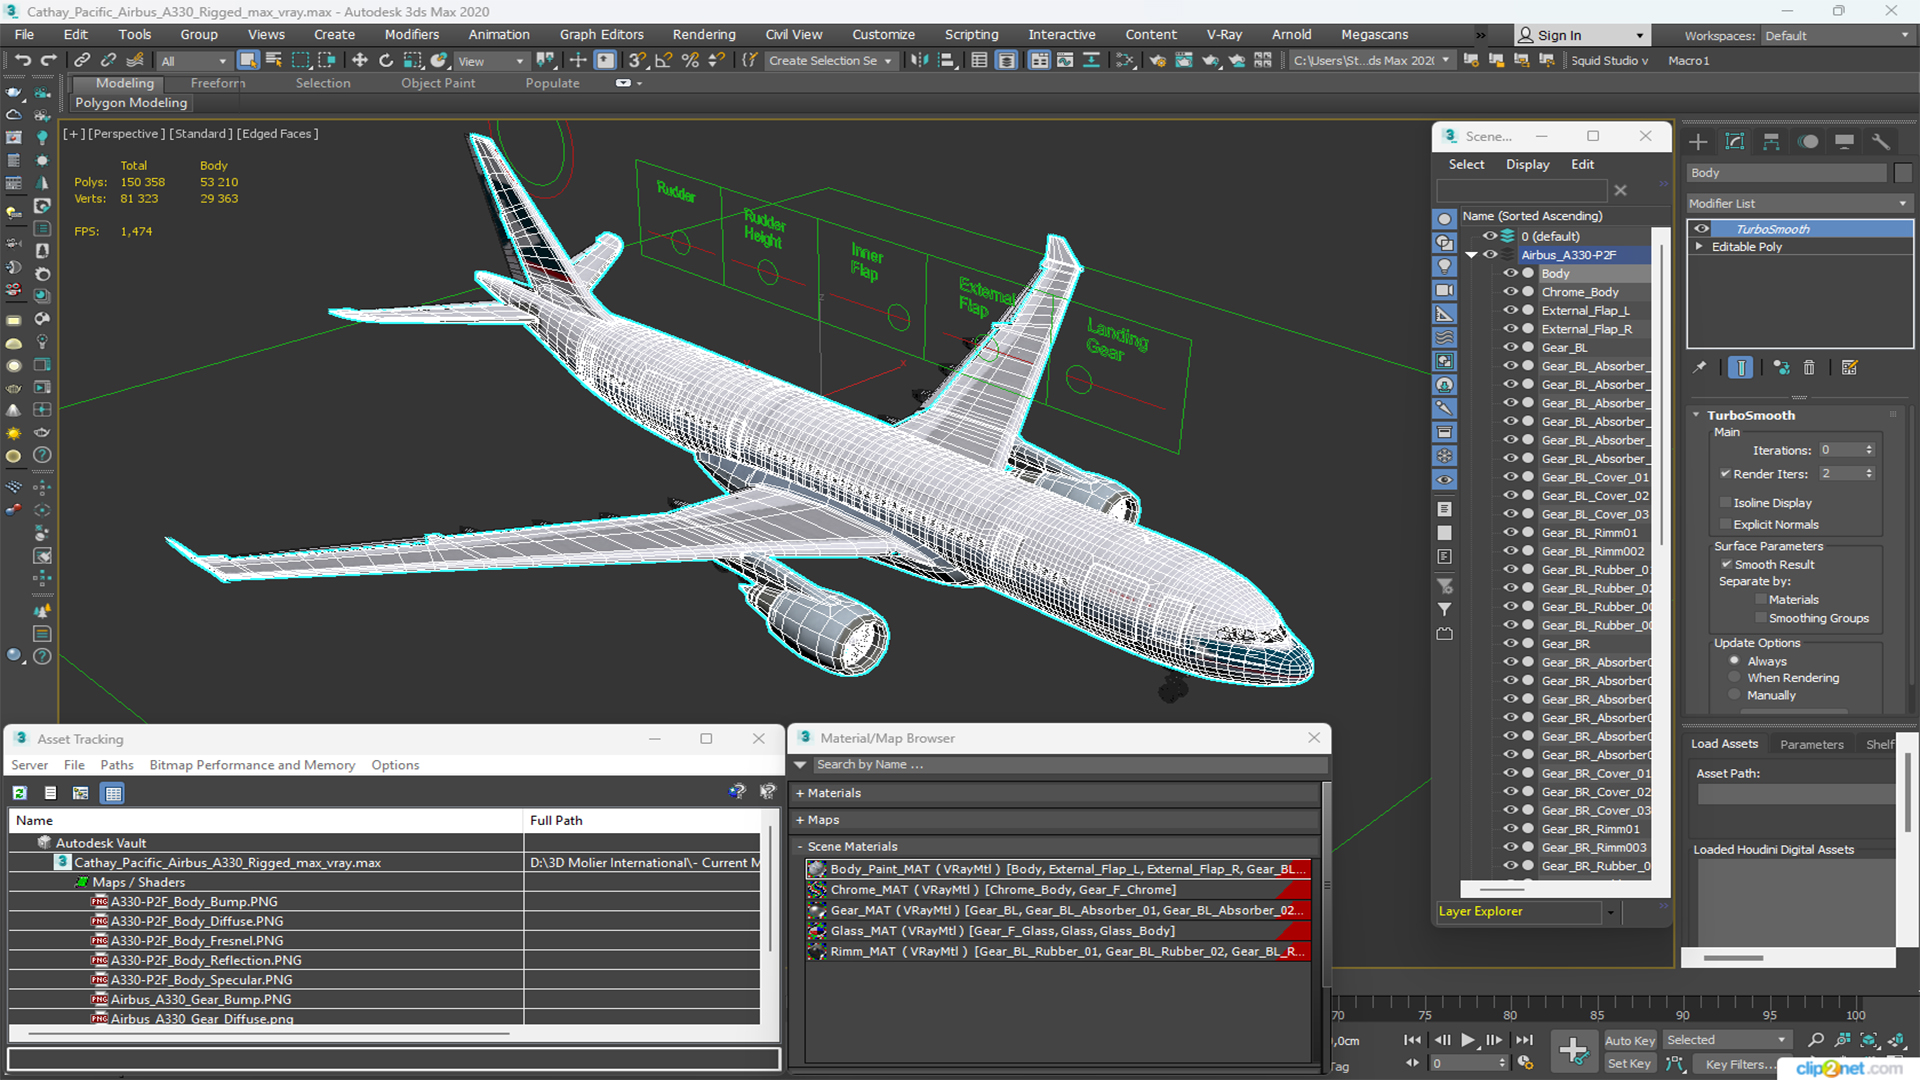Image resolution: width=1920 pixels, height=1080 pixels.
Task: Click Zoom Extents Selected viewport icon
Action: pyautogui.click(x=1868, y=1040)
